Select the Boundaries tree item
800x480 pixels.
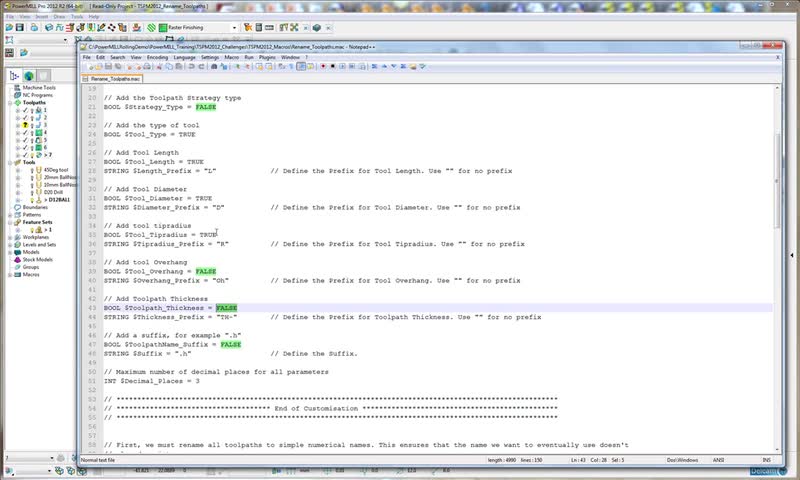(35, 208)
